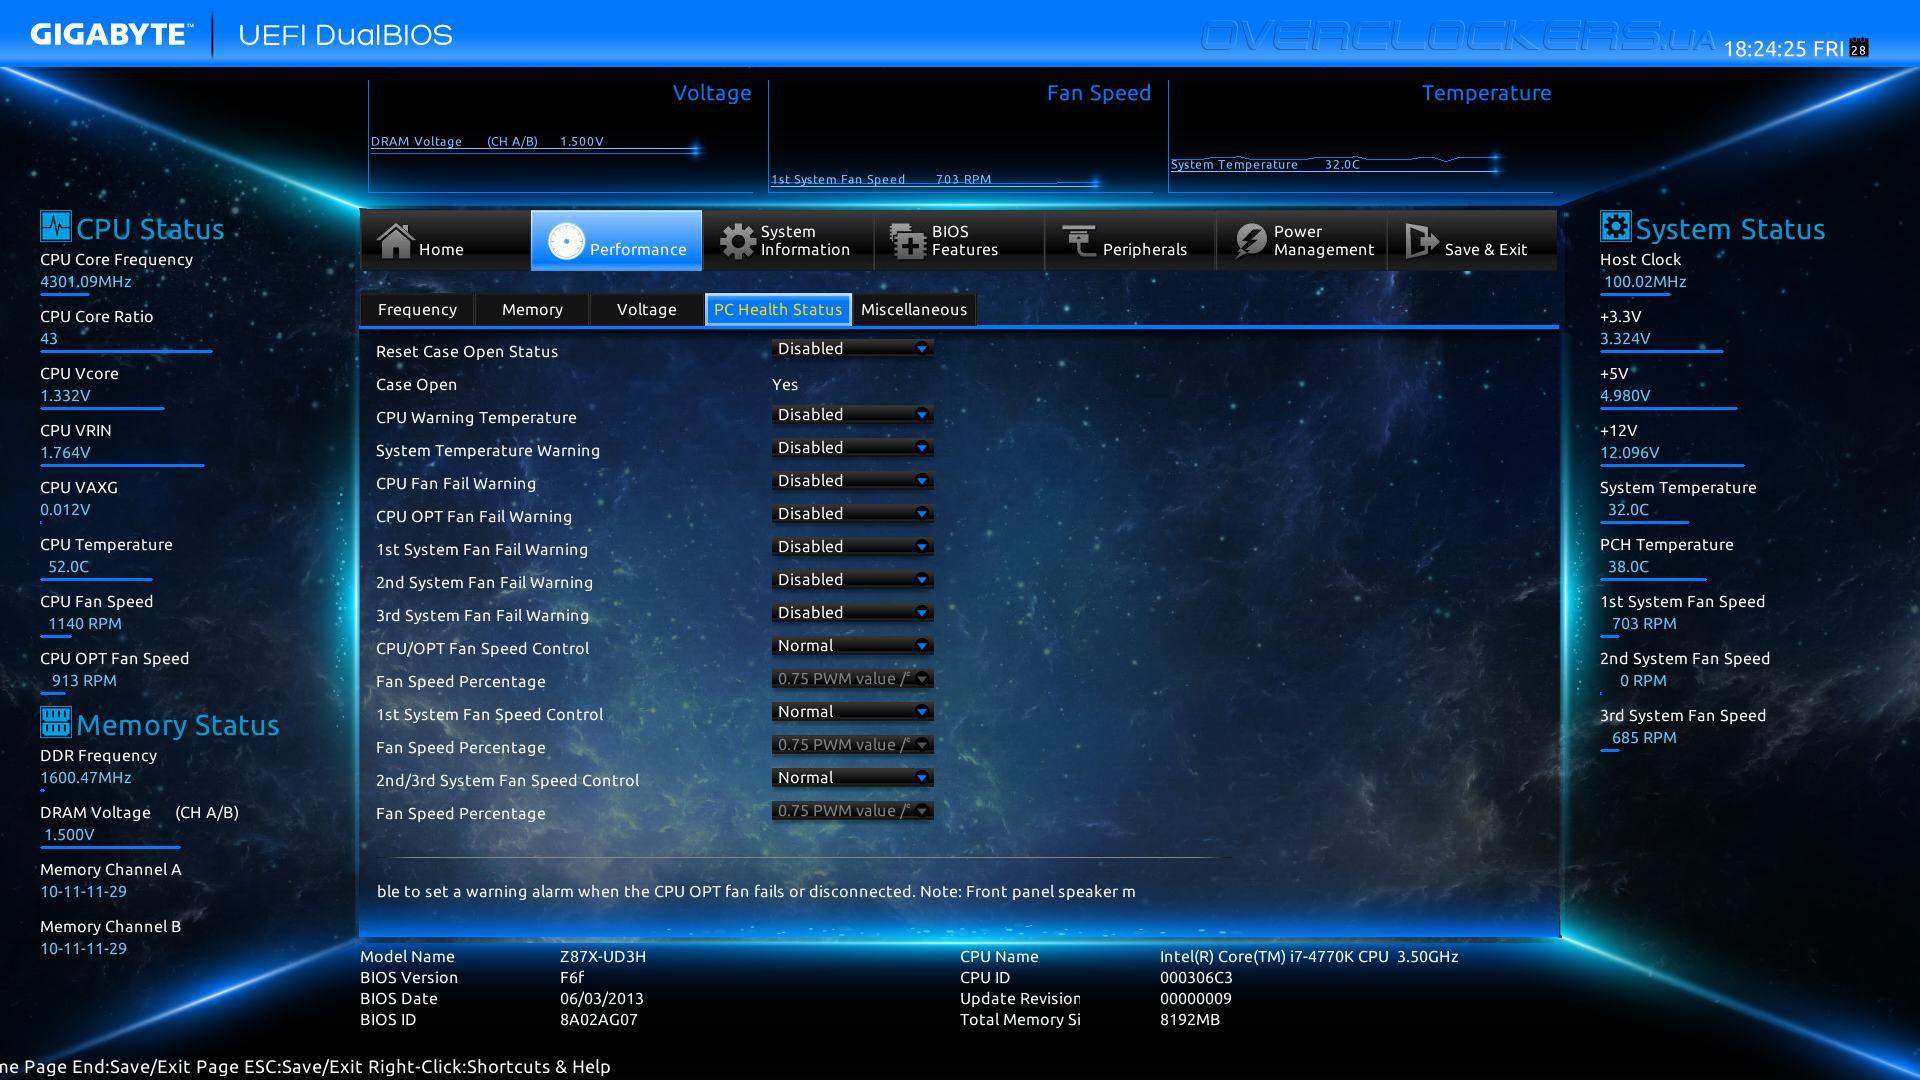Click the Power Management menu label
The height and width of the screenshot is (1080, 1920).
(1323, 241)
